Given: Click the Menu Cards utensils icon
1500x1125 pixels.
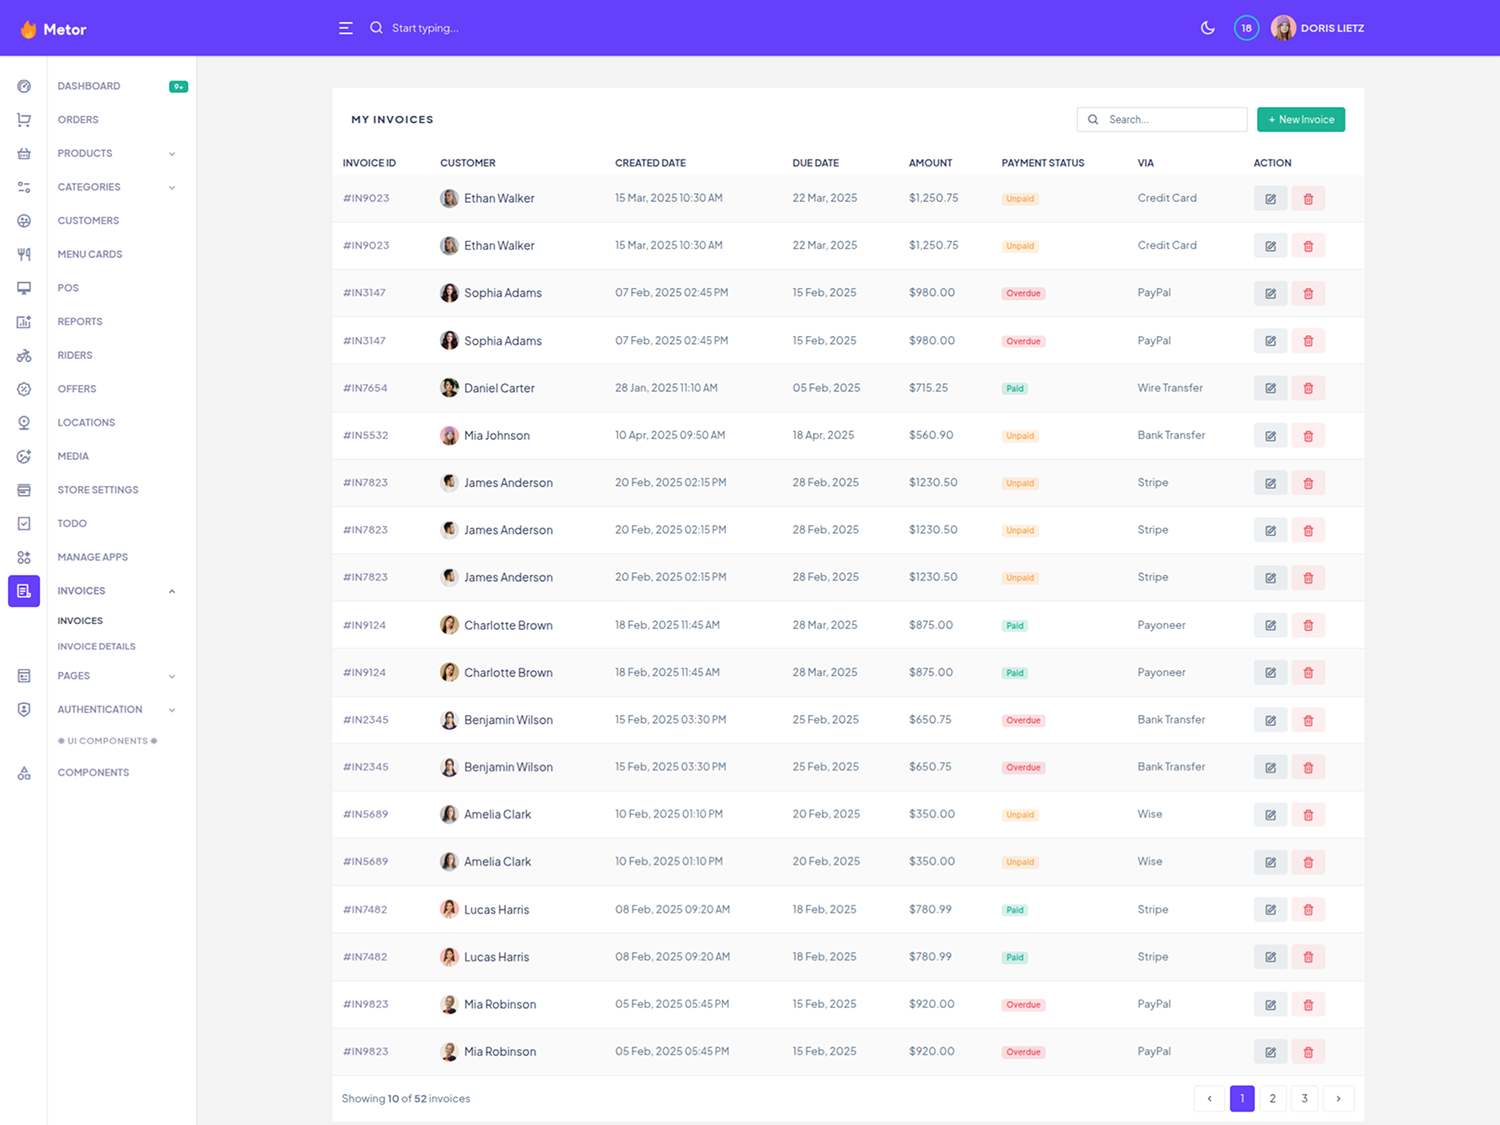Looking at the screenshot, I should (24, 254).
